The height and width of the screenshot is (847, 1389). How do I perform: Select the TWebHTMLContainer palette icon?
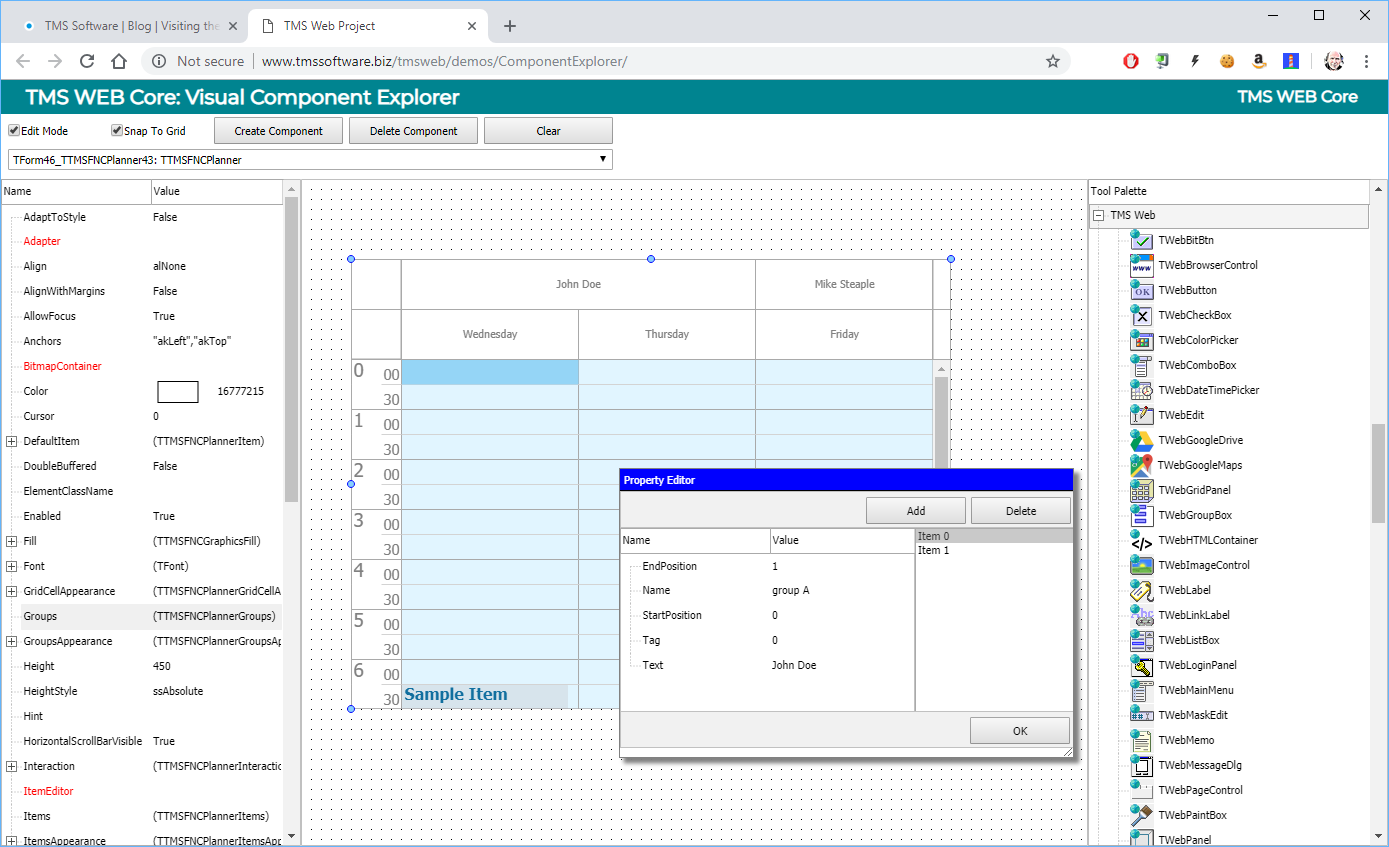(1141, 540)
